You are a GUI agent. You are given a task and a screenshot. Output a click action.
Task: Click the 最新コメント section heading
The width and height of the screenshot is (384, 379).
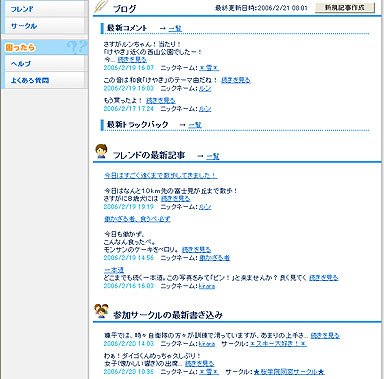click(x=127, y=28)
